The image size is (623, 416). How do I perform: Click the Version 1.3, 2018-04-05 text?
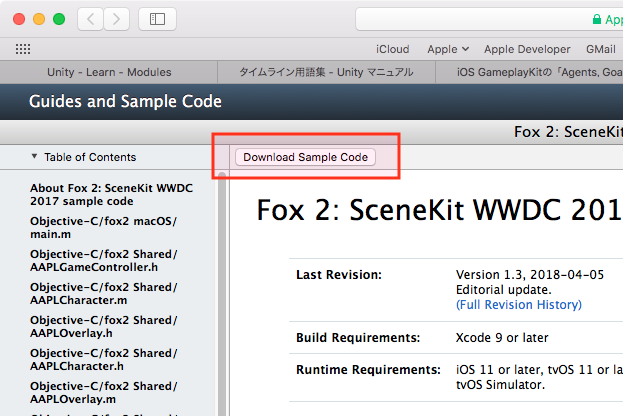(530, 275)
